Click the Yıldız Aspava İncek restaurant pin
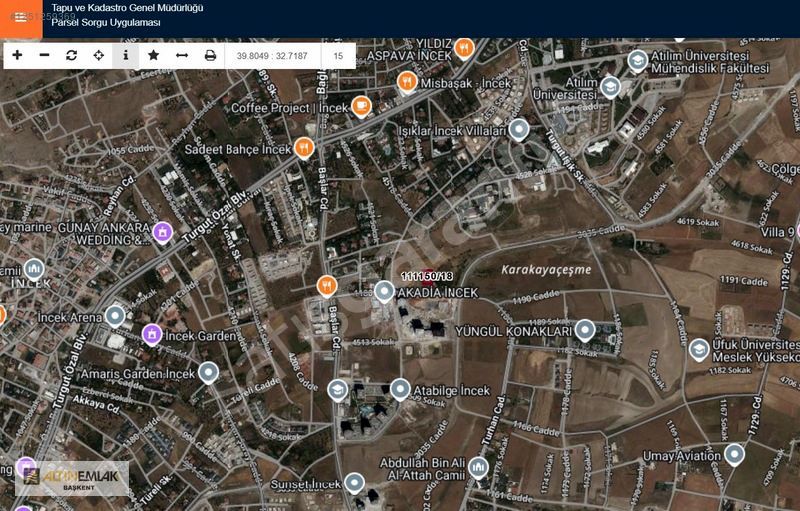800x511 pixels. (464, 48)
